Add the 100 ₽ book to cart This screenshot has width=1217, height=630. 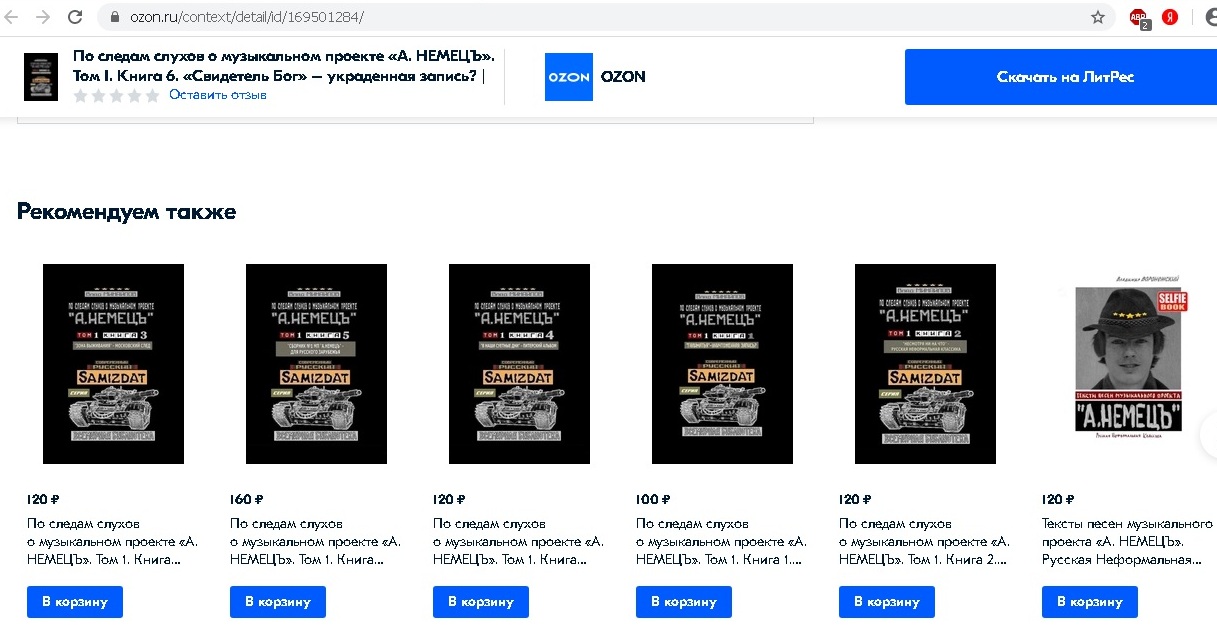coord(684,602)
